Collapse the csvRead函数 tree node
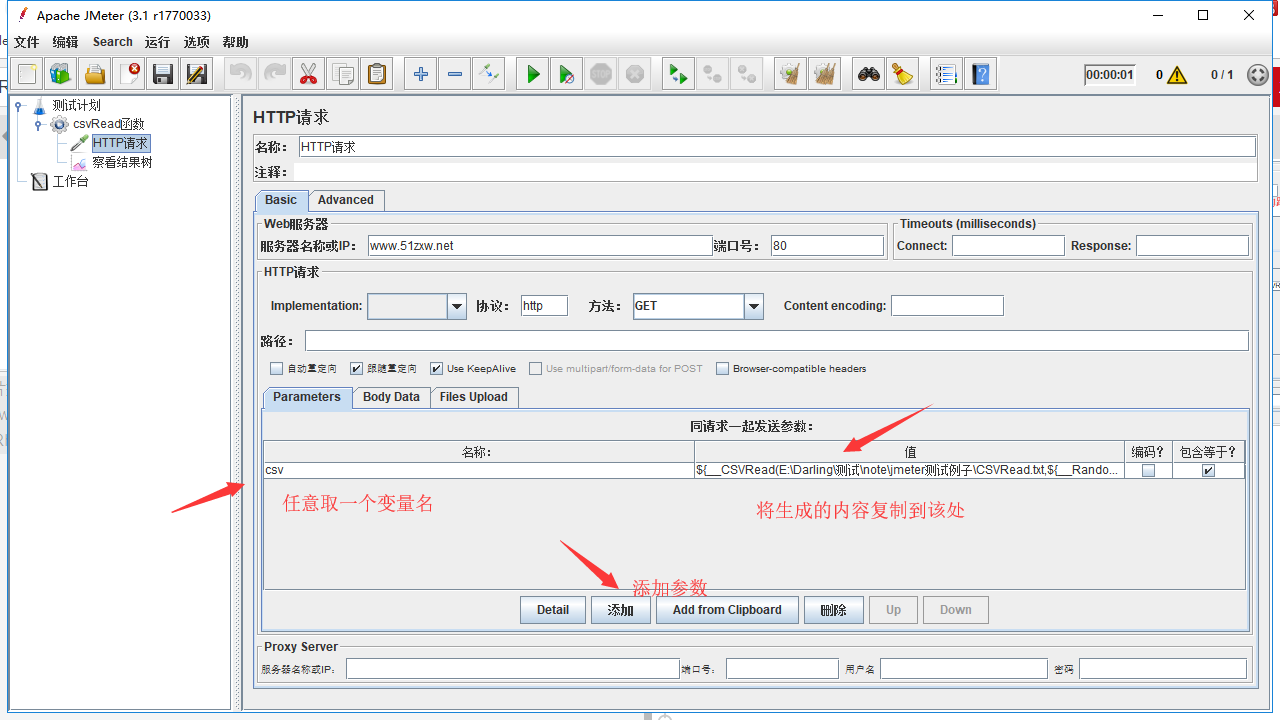 (38, 124)
